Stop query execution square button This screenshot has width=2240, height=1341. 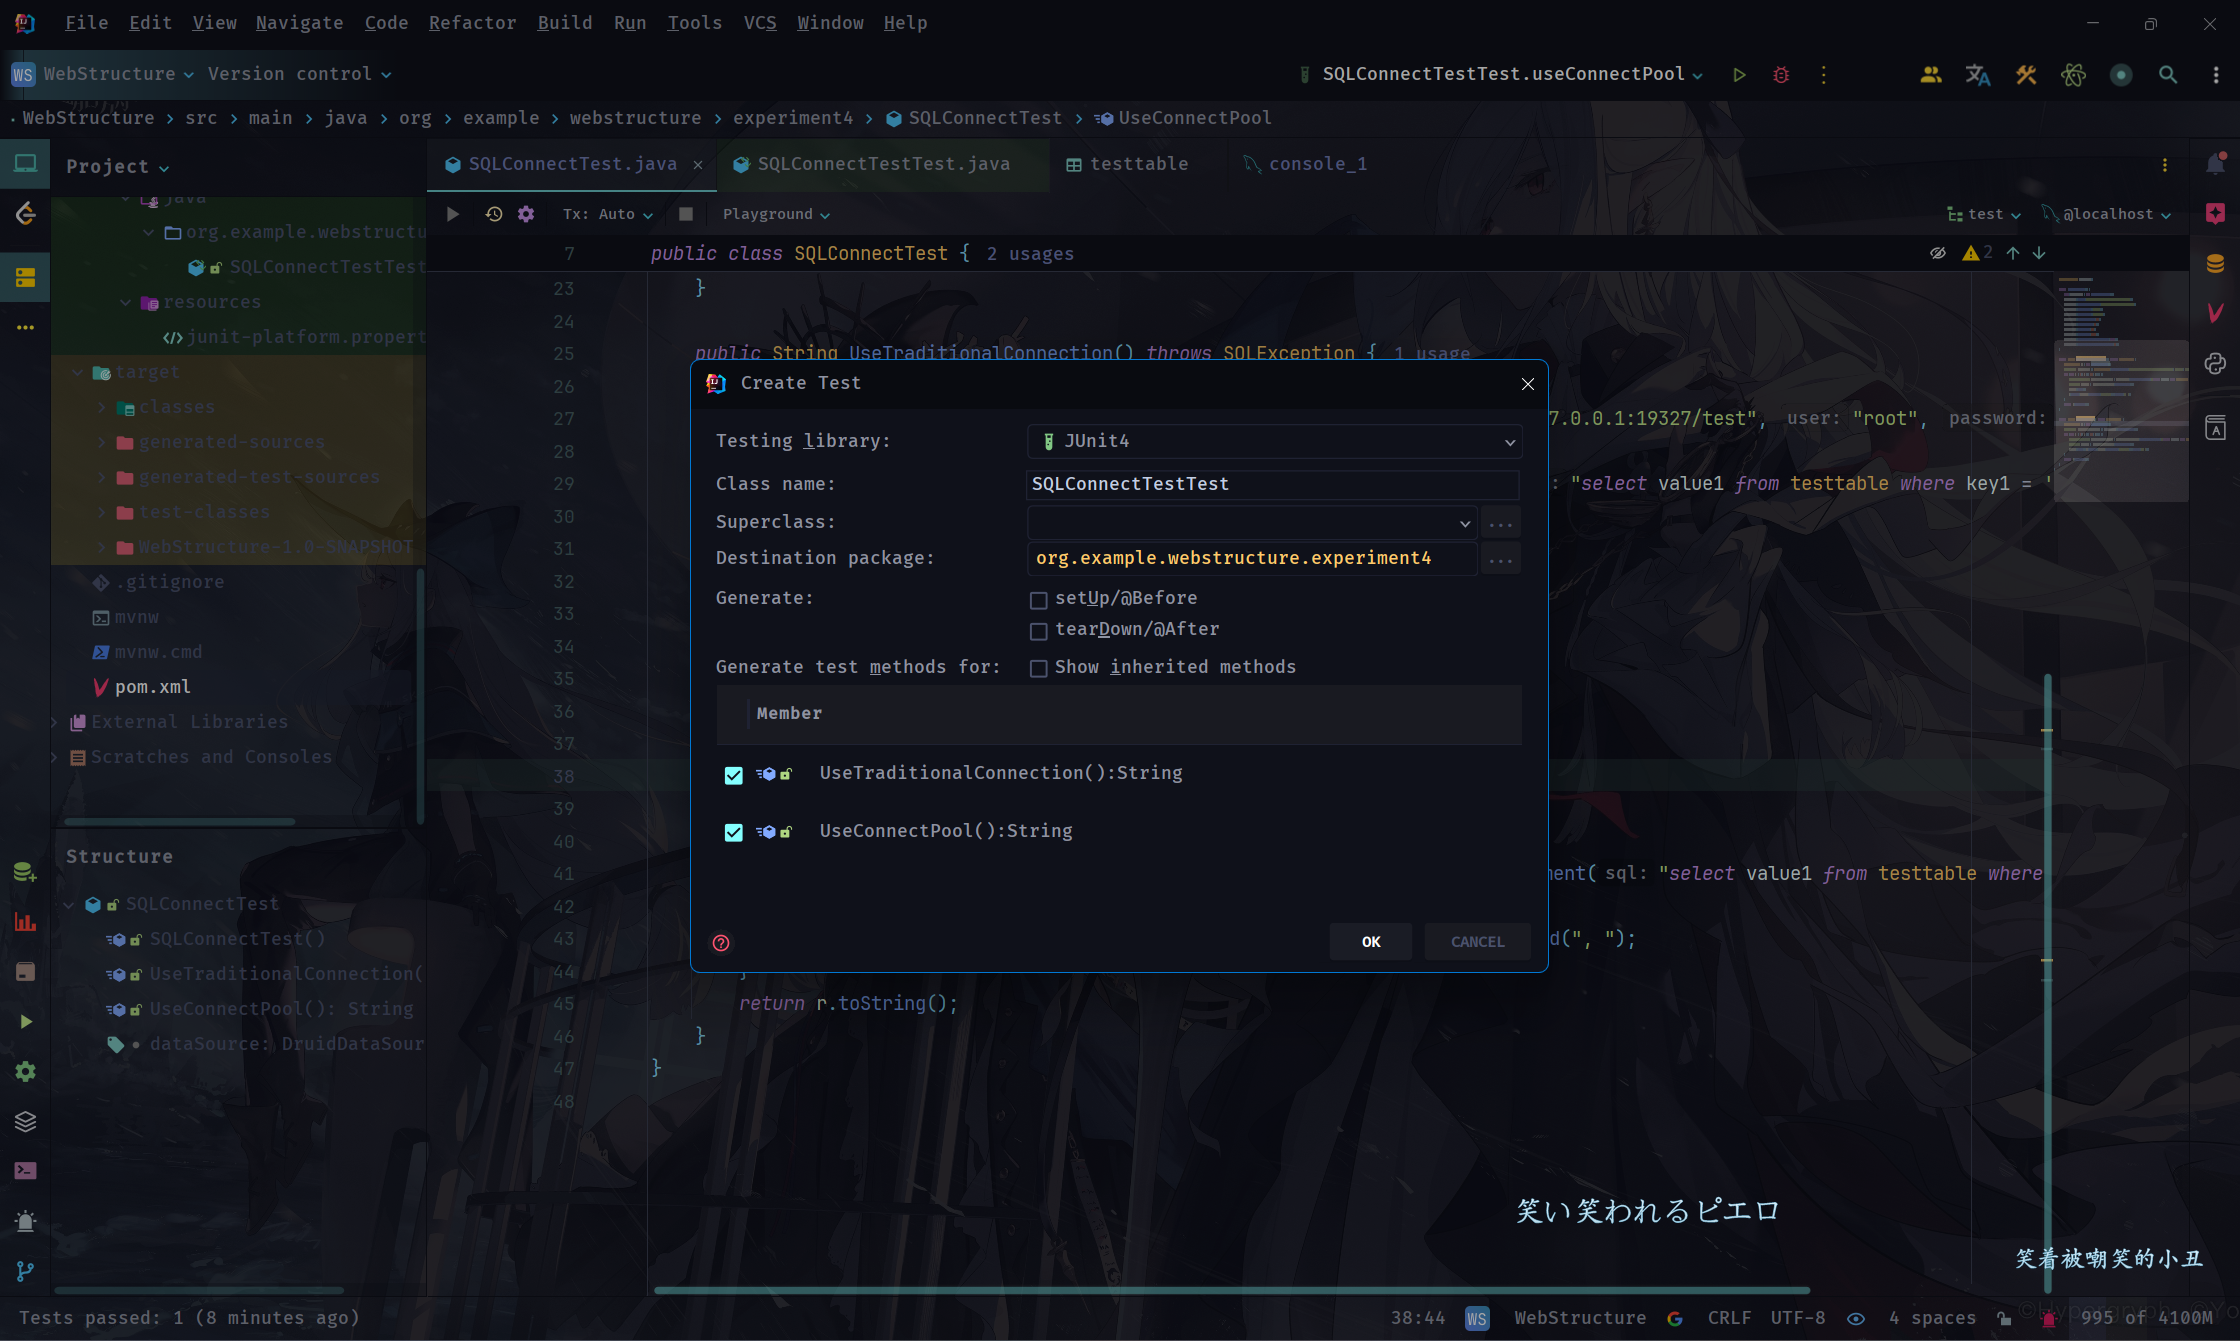tap(686, 214)
